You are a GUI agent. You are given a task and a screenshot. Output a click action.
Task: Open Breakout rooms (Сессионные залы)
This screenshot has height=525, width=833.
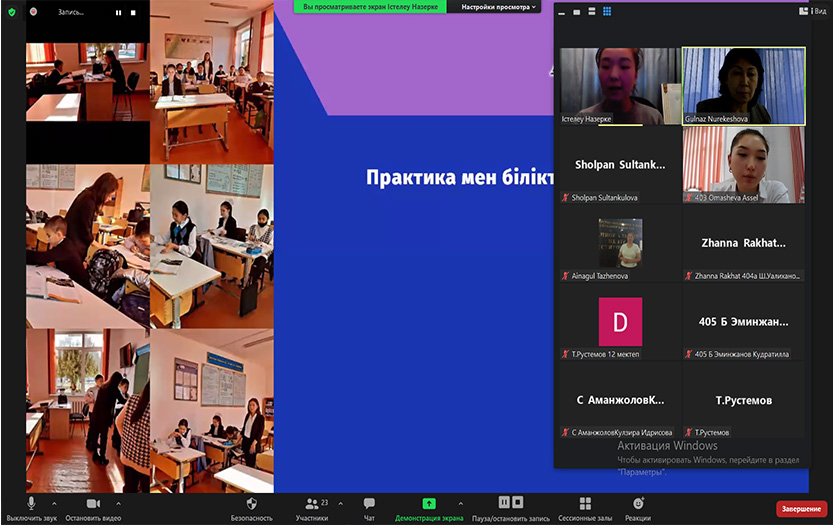coord(585,506)
